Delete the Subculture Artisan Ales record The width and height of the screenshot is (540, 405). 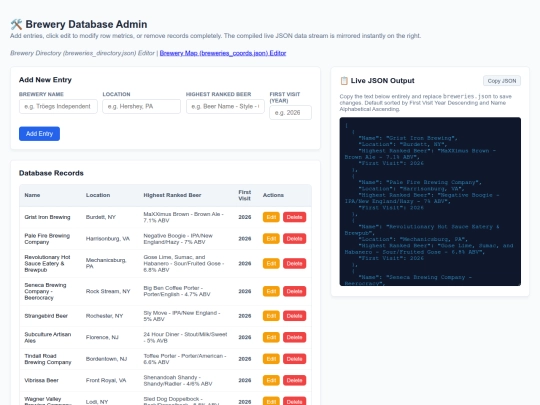tap(294, 337)
